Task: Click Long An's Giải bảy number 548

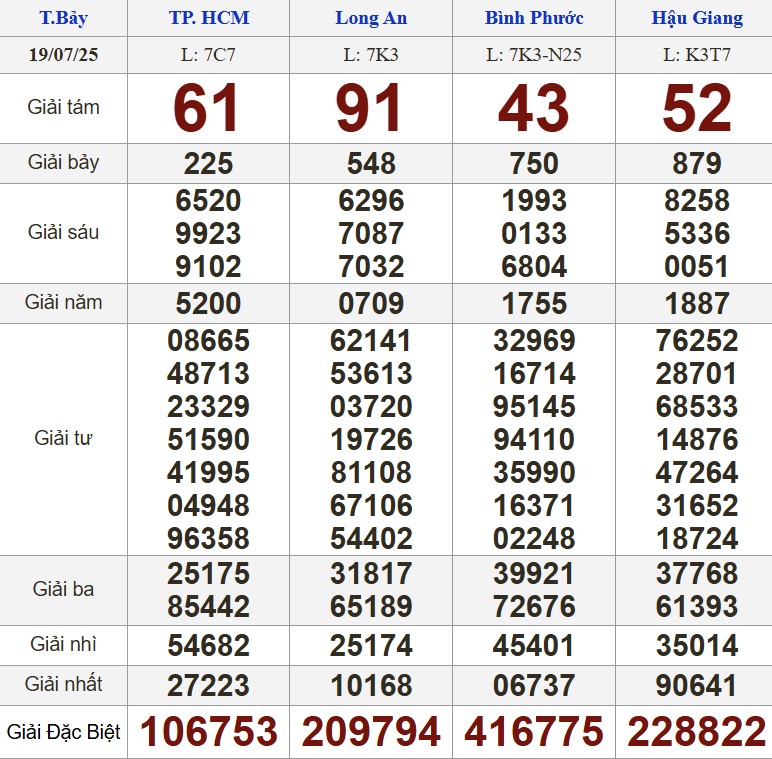Action: (371, 163)
